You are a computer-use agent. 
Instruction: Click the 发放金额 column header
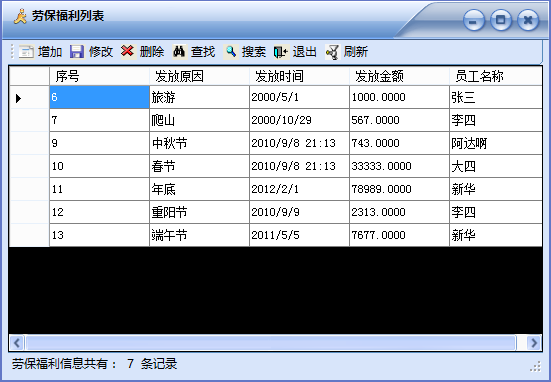pos(400,76)
